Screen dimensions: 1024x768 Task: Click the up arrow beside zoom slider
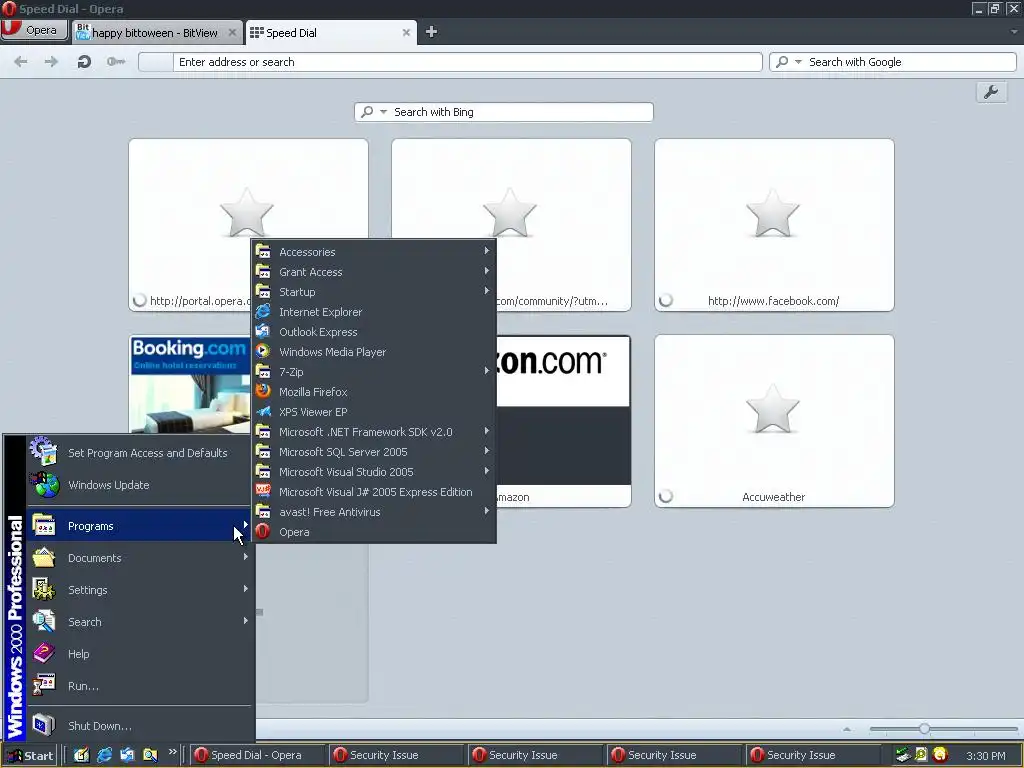(x=846, y=729)
